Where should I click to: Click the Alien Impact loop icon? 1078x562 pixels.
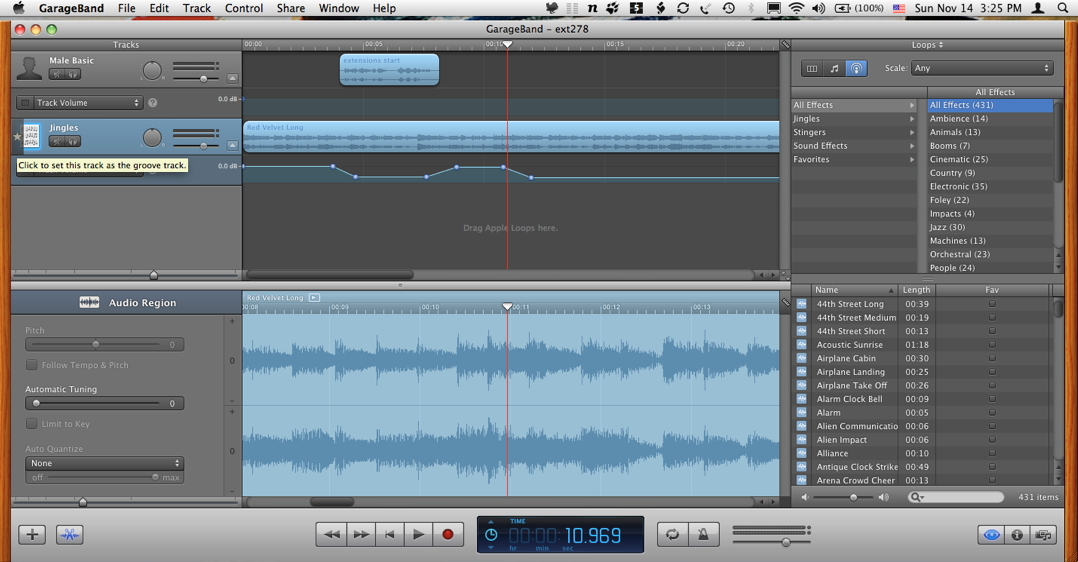[x=802, y=440]
